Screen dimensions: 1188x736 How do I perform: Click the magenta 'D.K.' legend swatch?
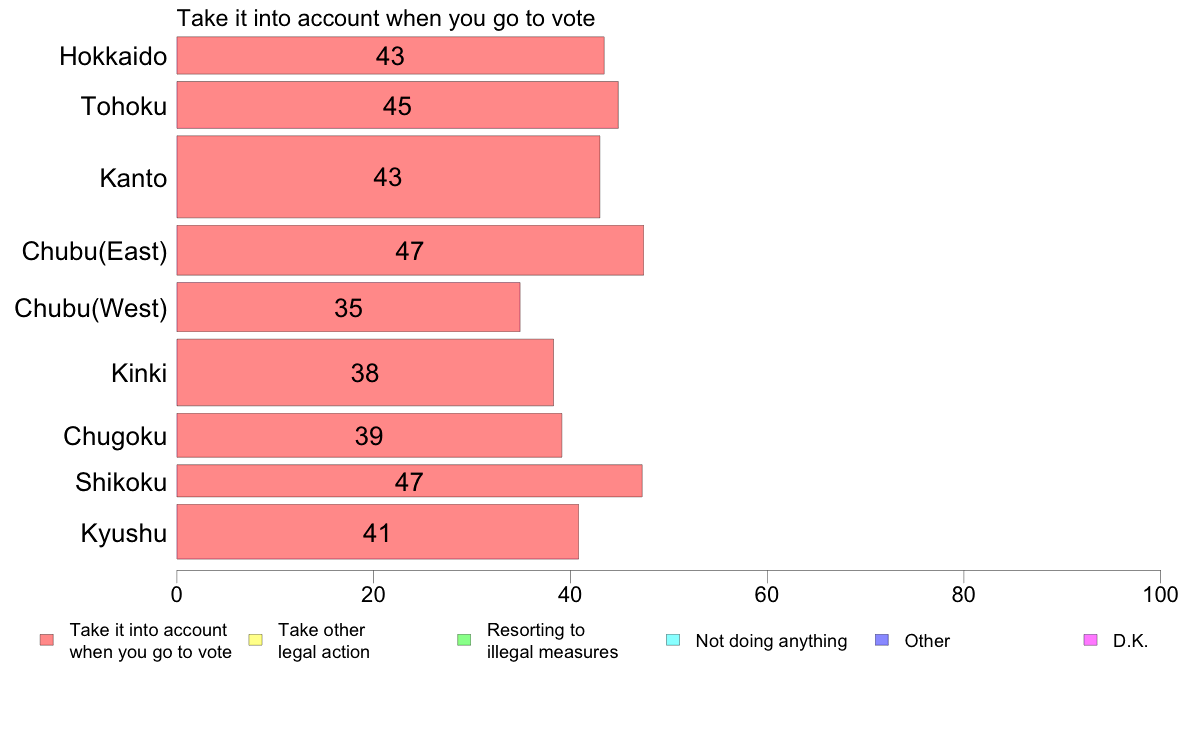pos(1090,640)
